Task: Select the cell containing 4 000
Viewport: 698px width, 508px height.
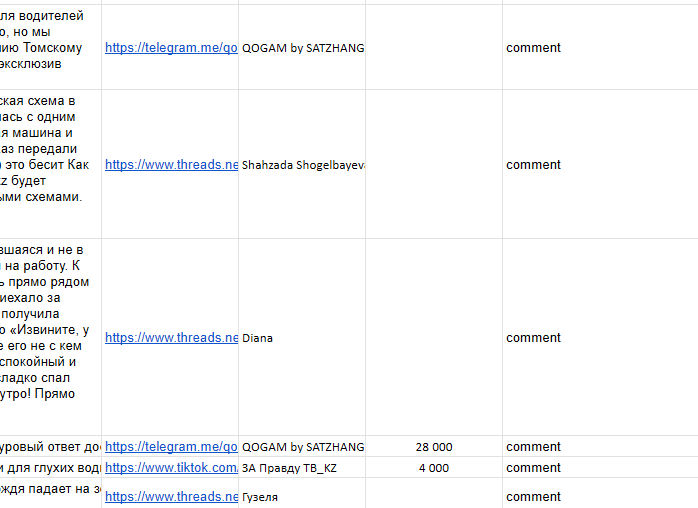Action: tap(434, 467)
